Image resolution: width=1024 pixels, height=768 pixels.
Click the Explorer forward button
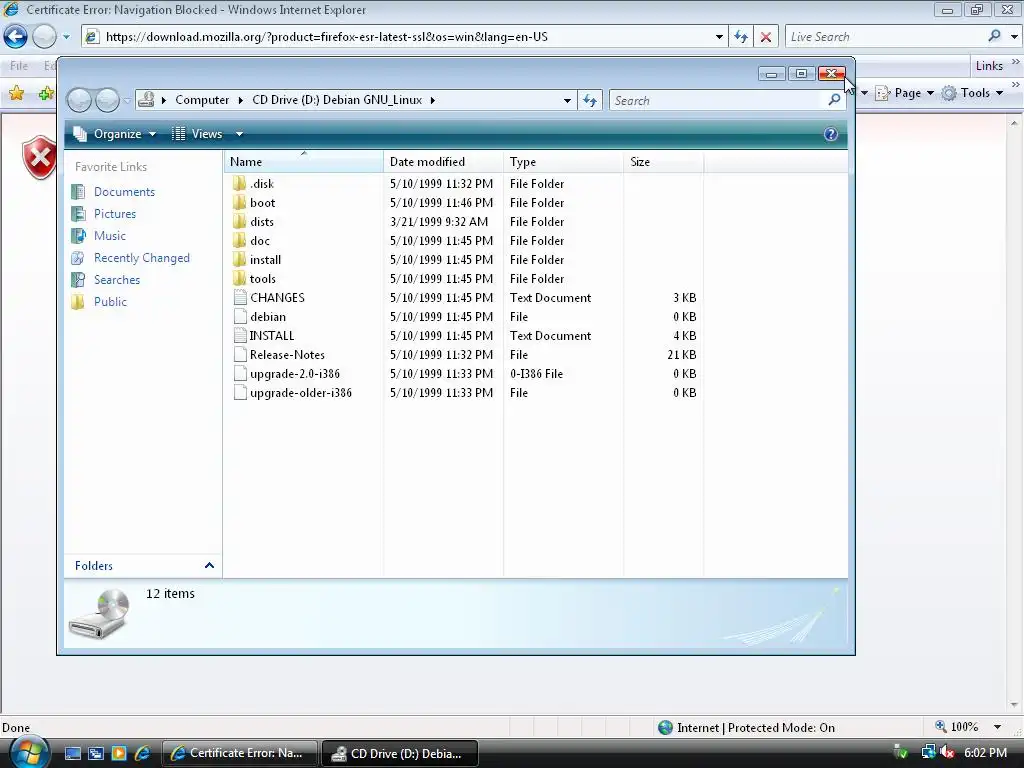pyautogui.click(x=107, y=100)
